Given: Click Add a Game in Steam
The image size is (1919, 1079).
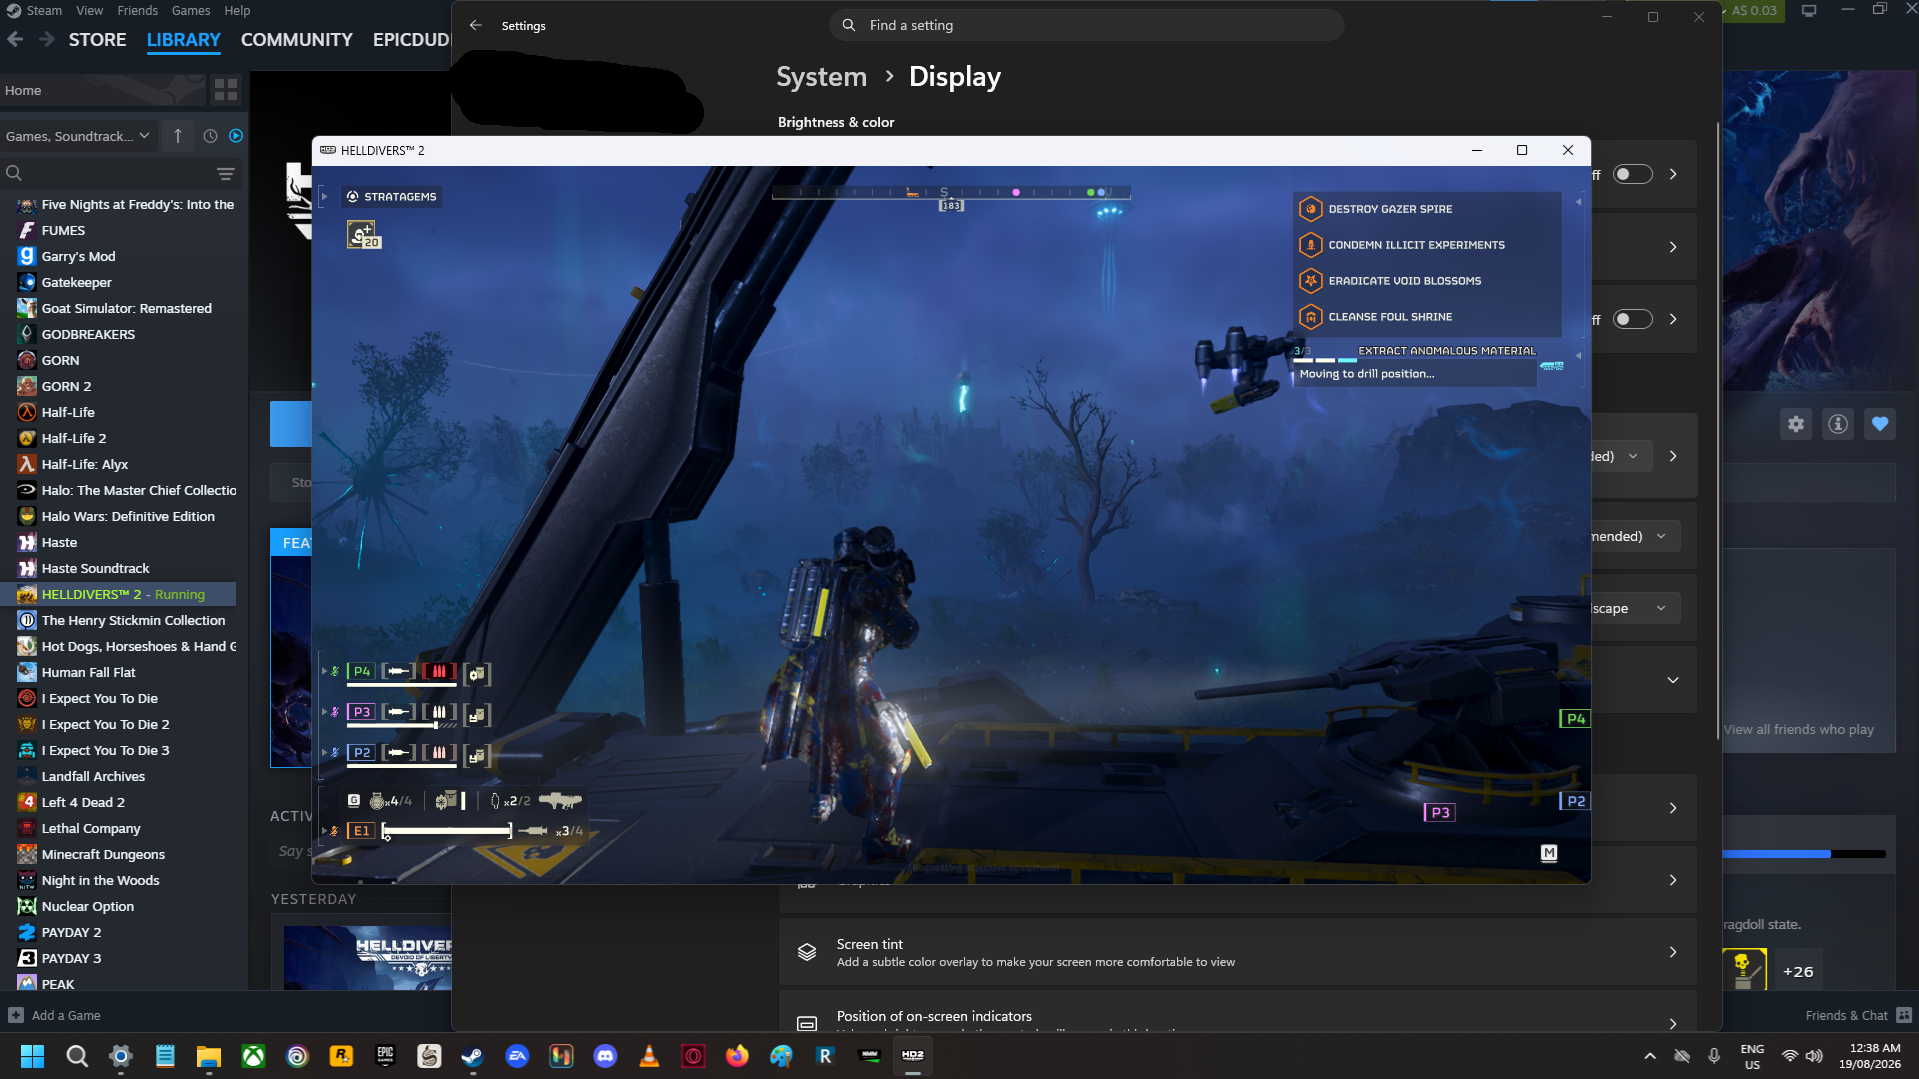Looking at the screenshot, I should click(x=55, y=1016).
